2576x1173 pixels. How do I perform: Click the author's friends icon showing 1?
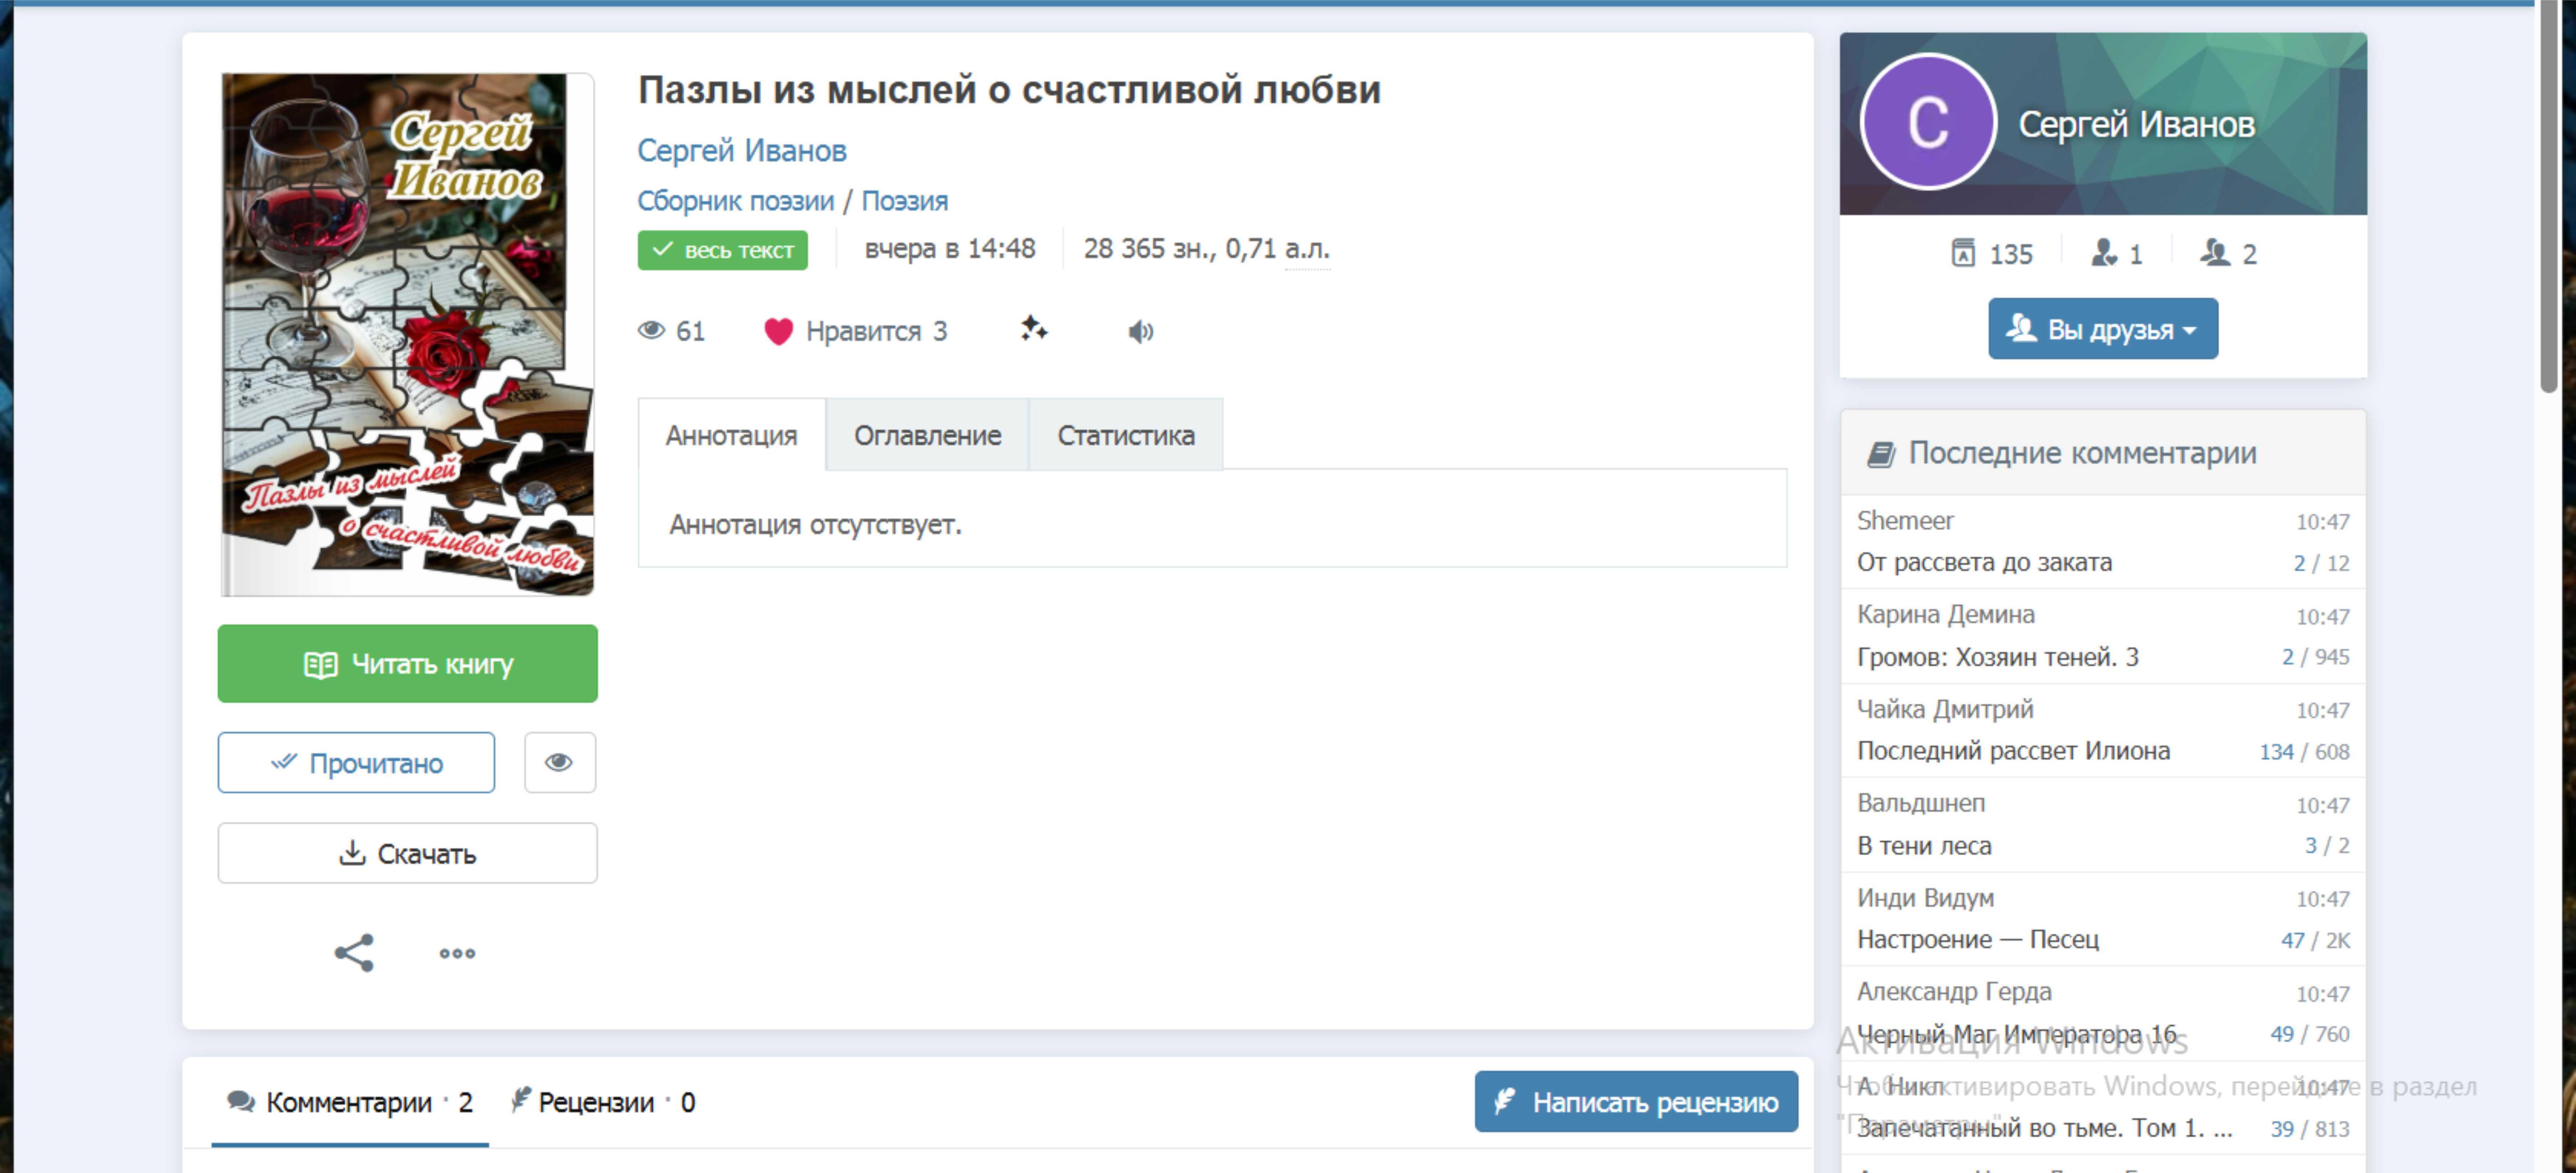pos(2104,253)
